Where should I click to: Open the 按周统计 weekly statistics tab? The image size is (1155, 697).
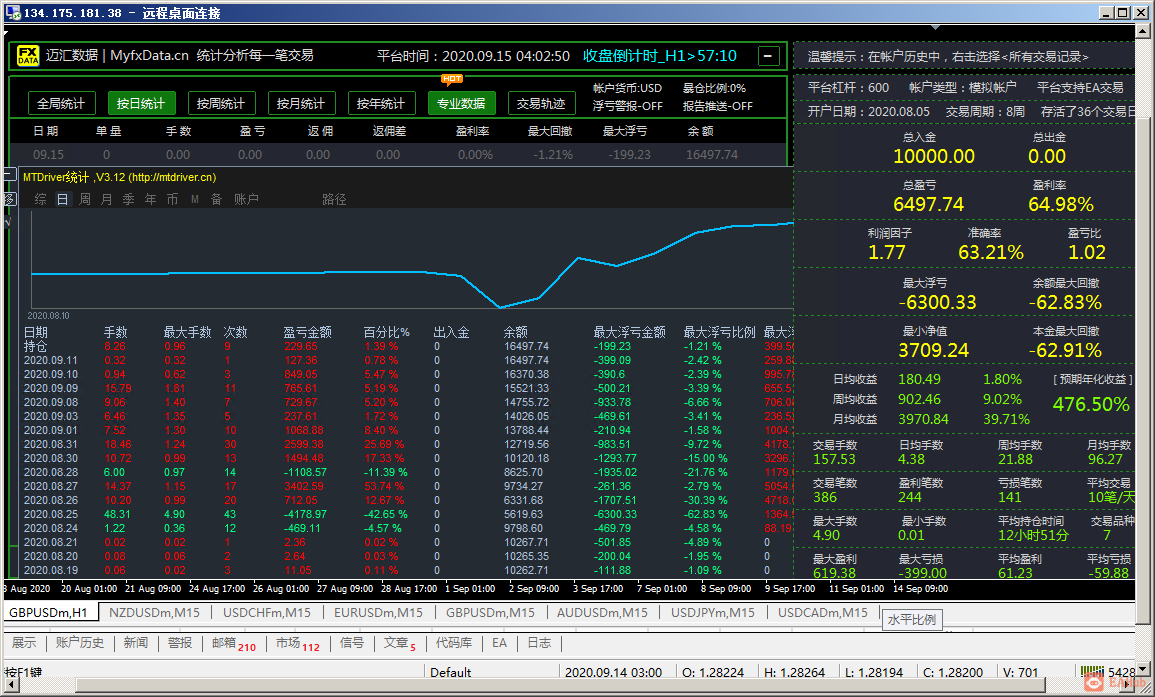[x=221, y=103]
